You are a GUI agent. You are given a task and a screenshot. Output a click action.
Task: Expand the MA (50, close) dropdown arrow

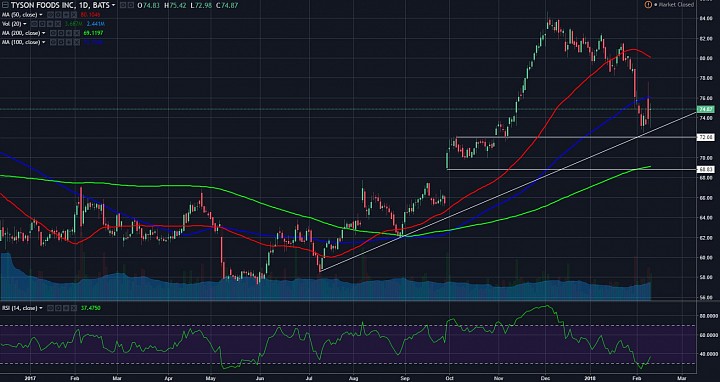41,15
